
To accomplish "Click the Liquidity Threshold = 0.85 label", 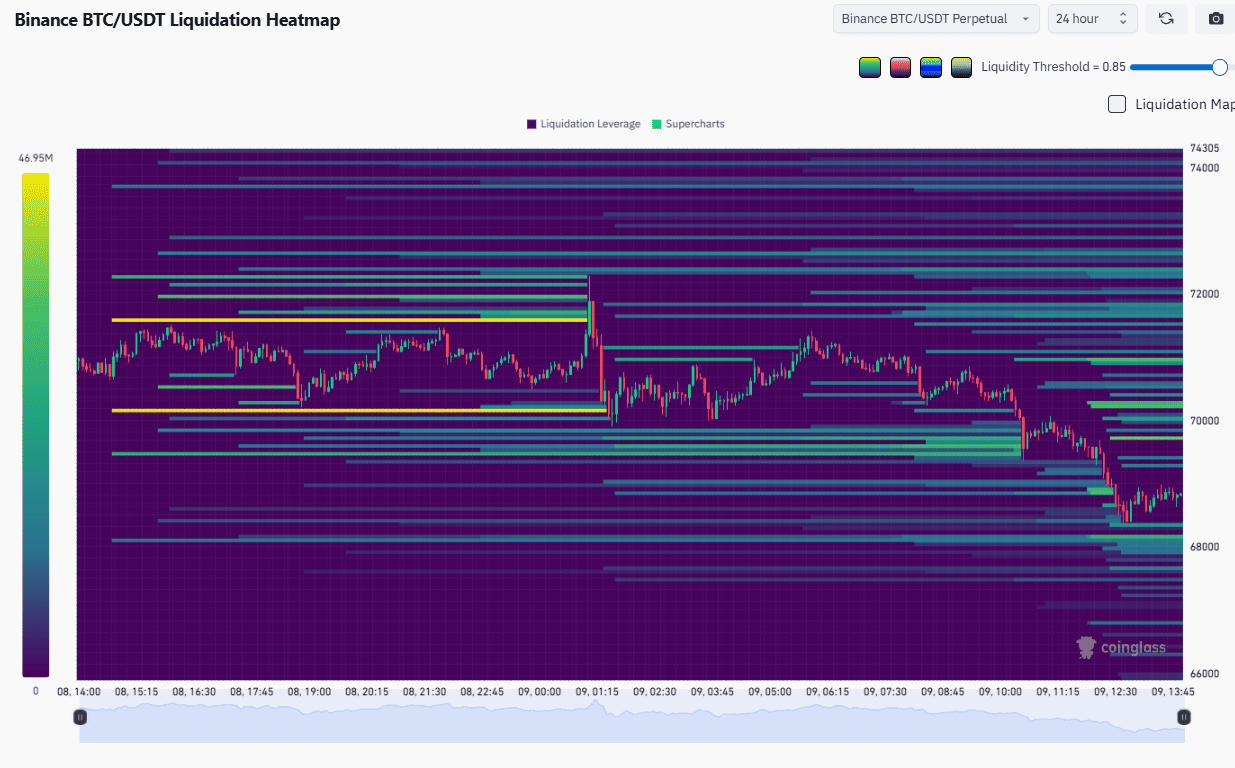I will click(1053, 67).
